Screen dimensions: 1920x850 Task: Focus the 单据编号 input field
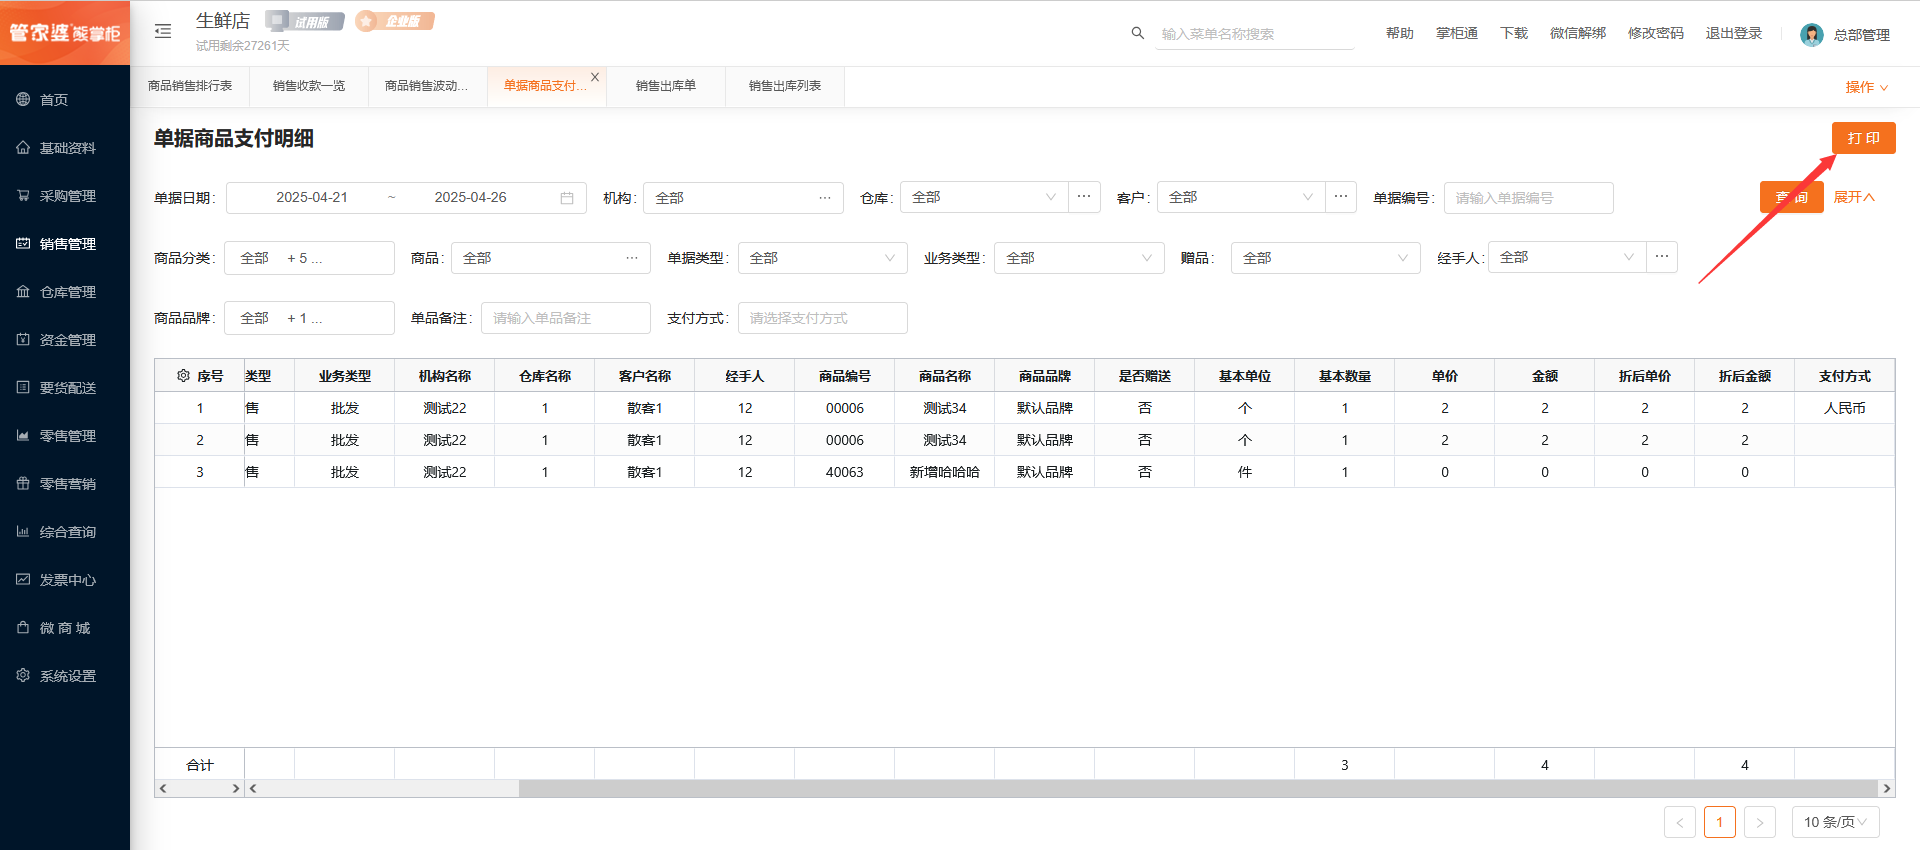coord(1527,198)
